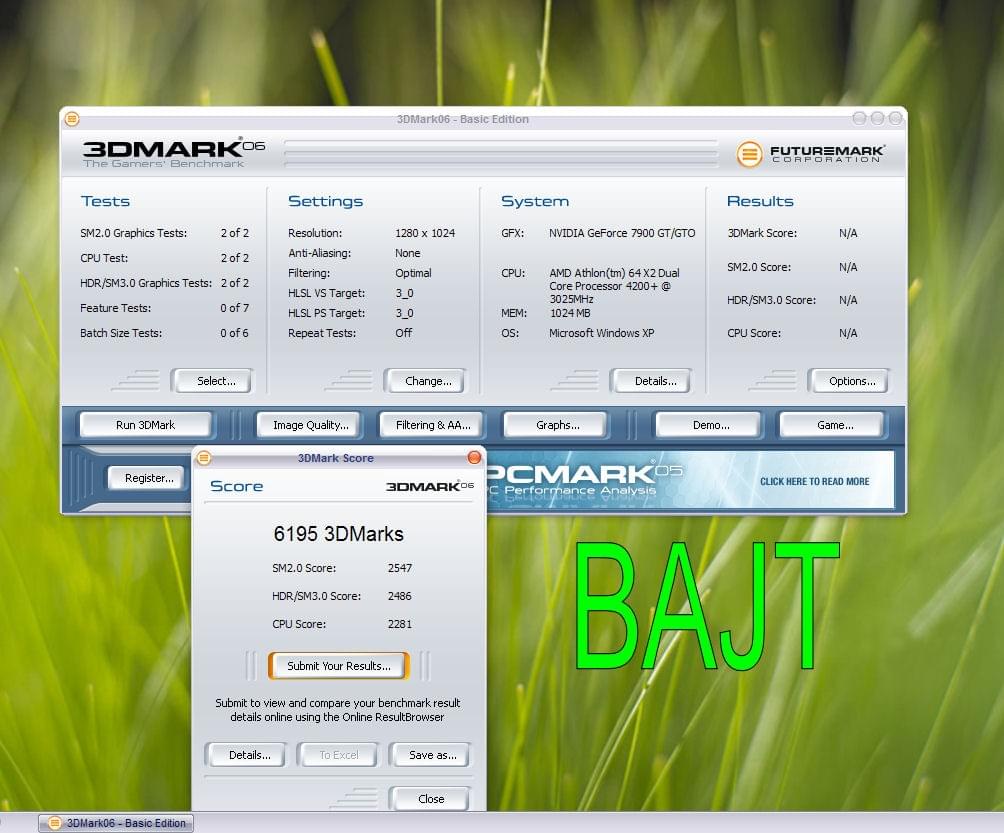Click the 'Results' section heading
Image resolution: width=1004 pixels, height=833 pixels.
coord(760,201)
